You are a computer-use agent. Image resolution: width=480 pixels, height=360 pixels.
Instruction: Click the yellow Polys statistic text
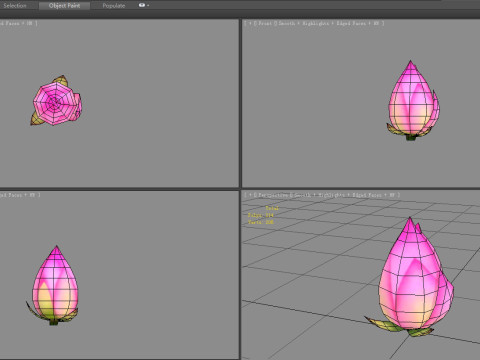click(x=261, y=215)
